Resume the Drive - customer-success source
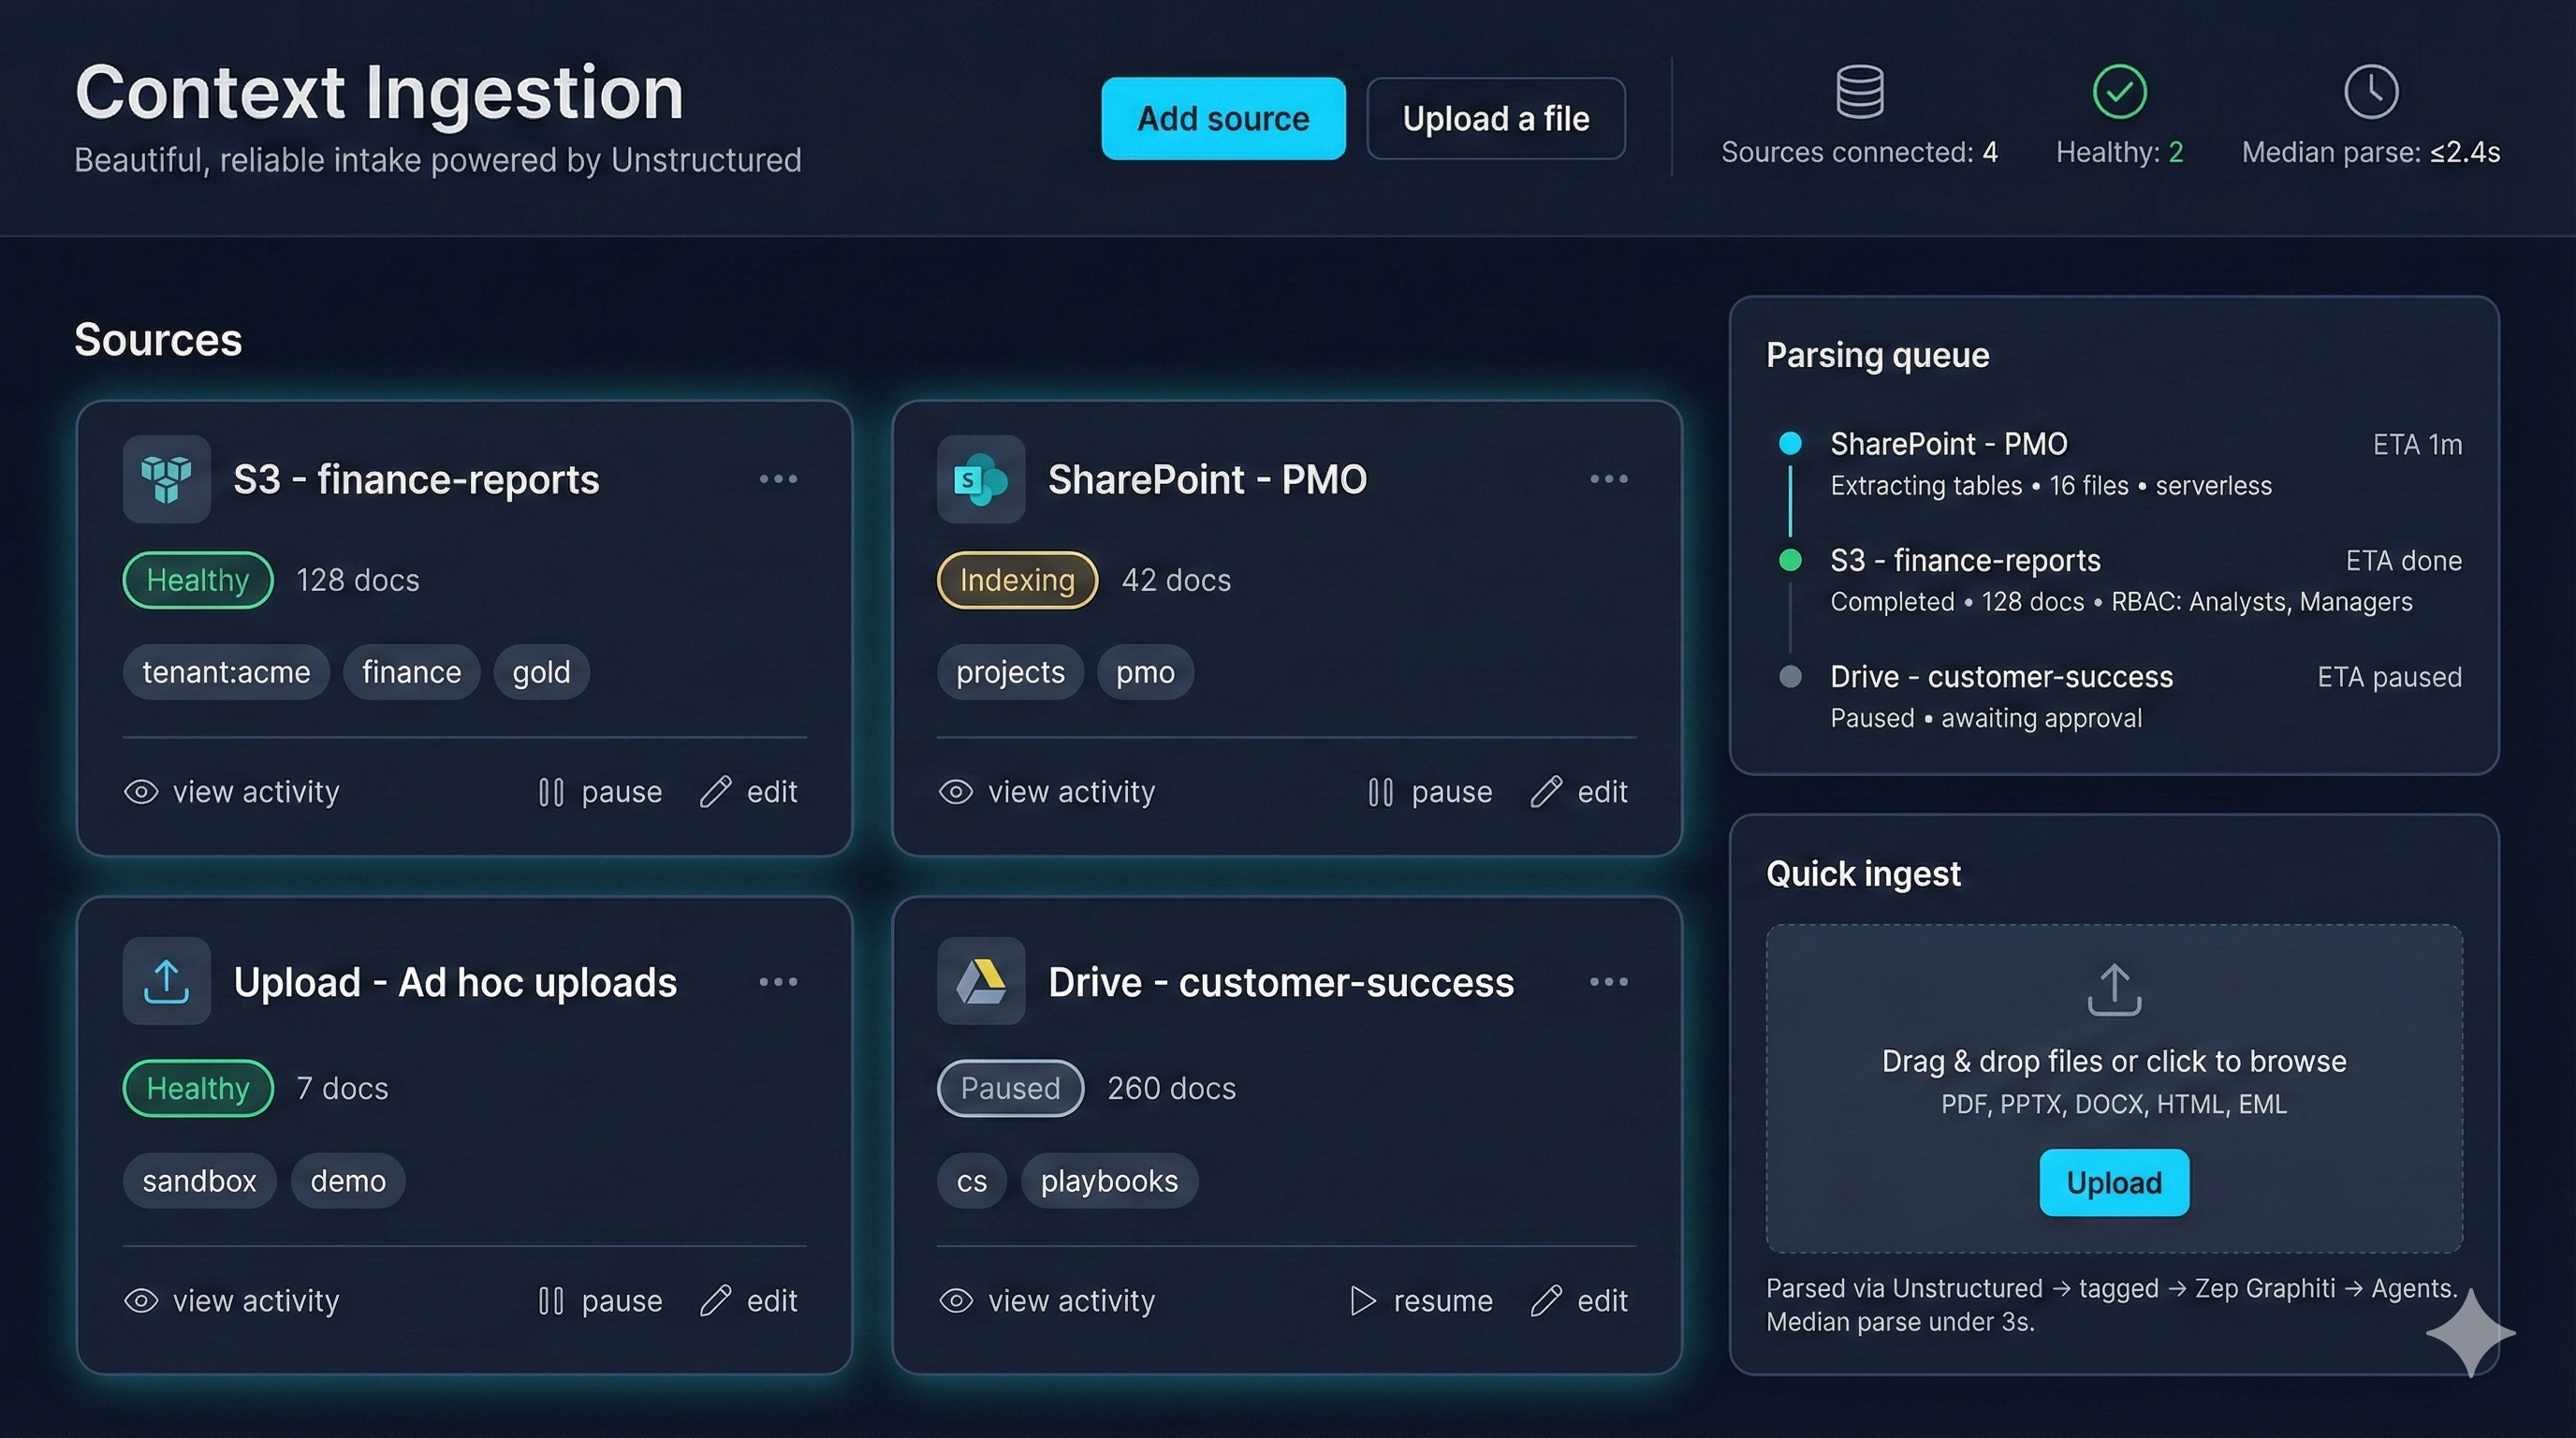2576x1438 pixels. pos(1422,1300)
